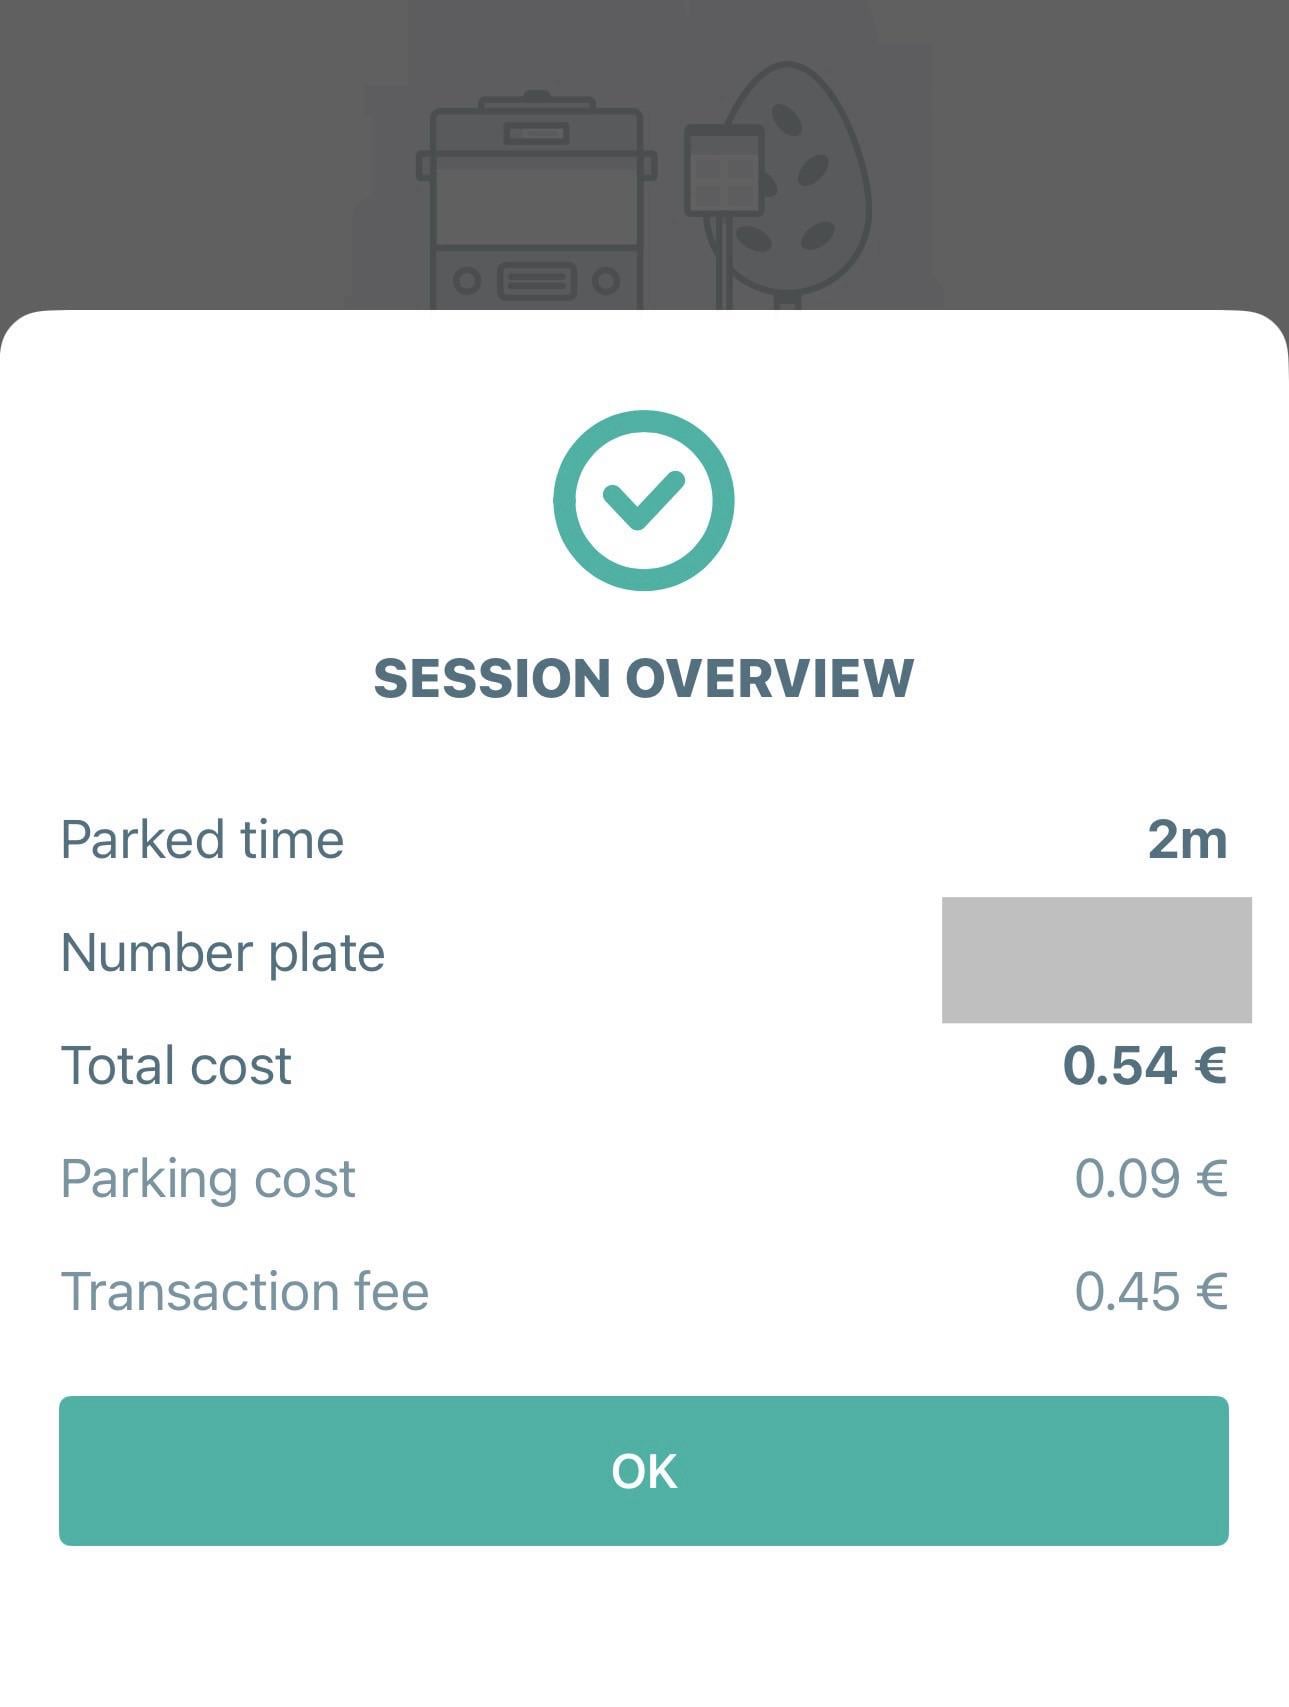Click the 0.09 € parking cost value
Screen dimensions: 1289x1707
(1150, 1178)
